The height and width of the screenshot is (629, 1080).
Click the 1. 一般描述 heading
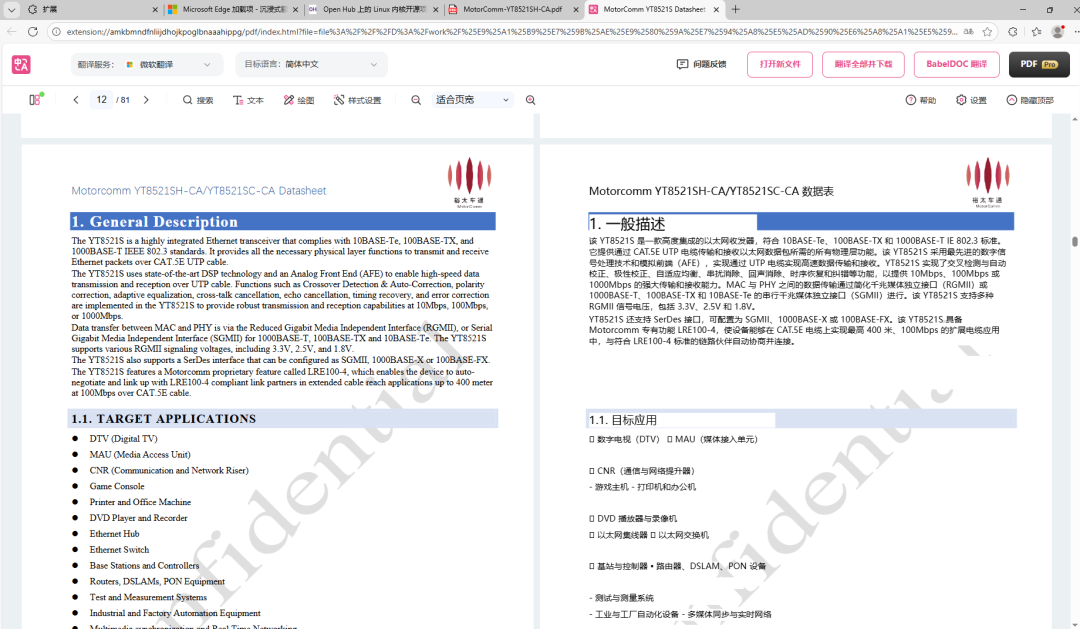pos(627,224)
